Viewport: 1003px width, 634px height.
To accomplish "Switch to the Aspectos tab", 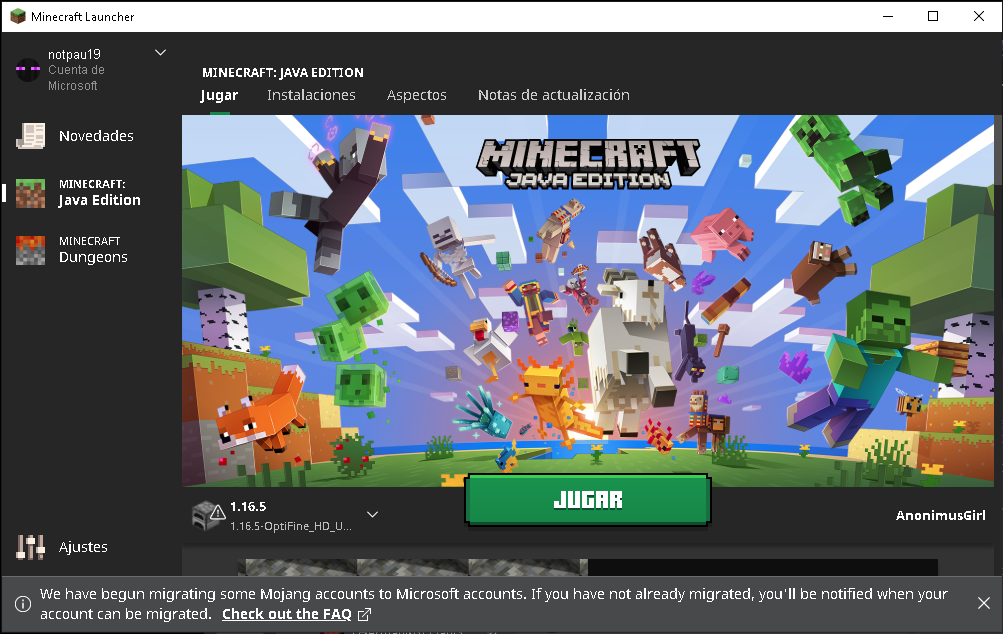I will [416, 95].
